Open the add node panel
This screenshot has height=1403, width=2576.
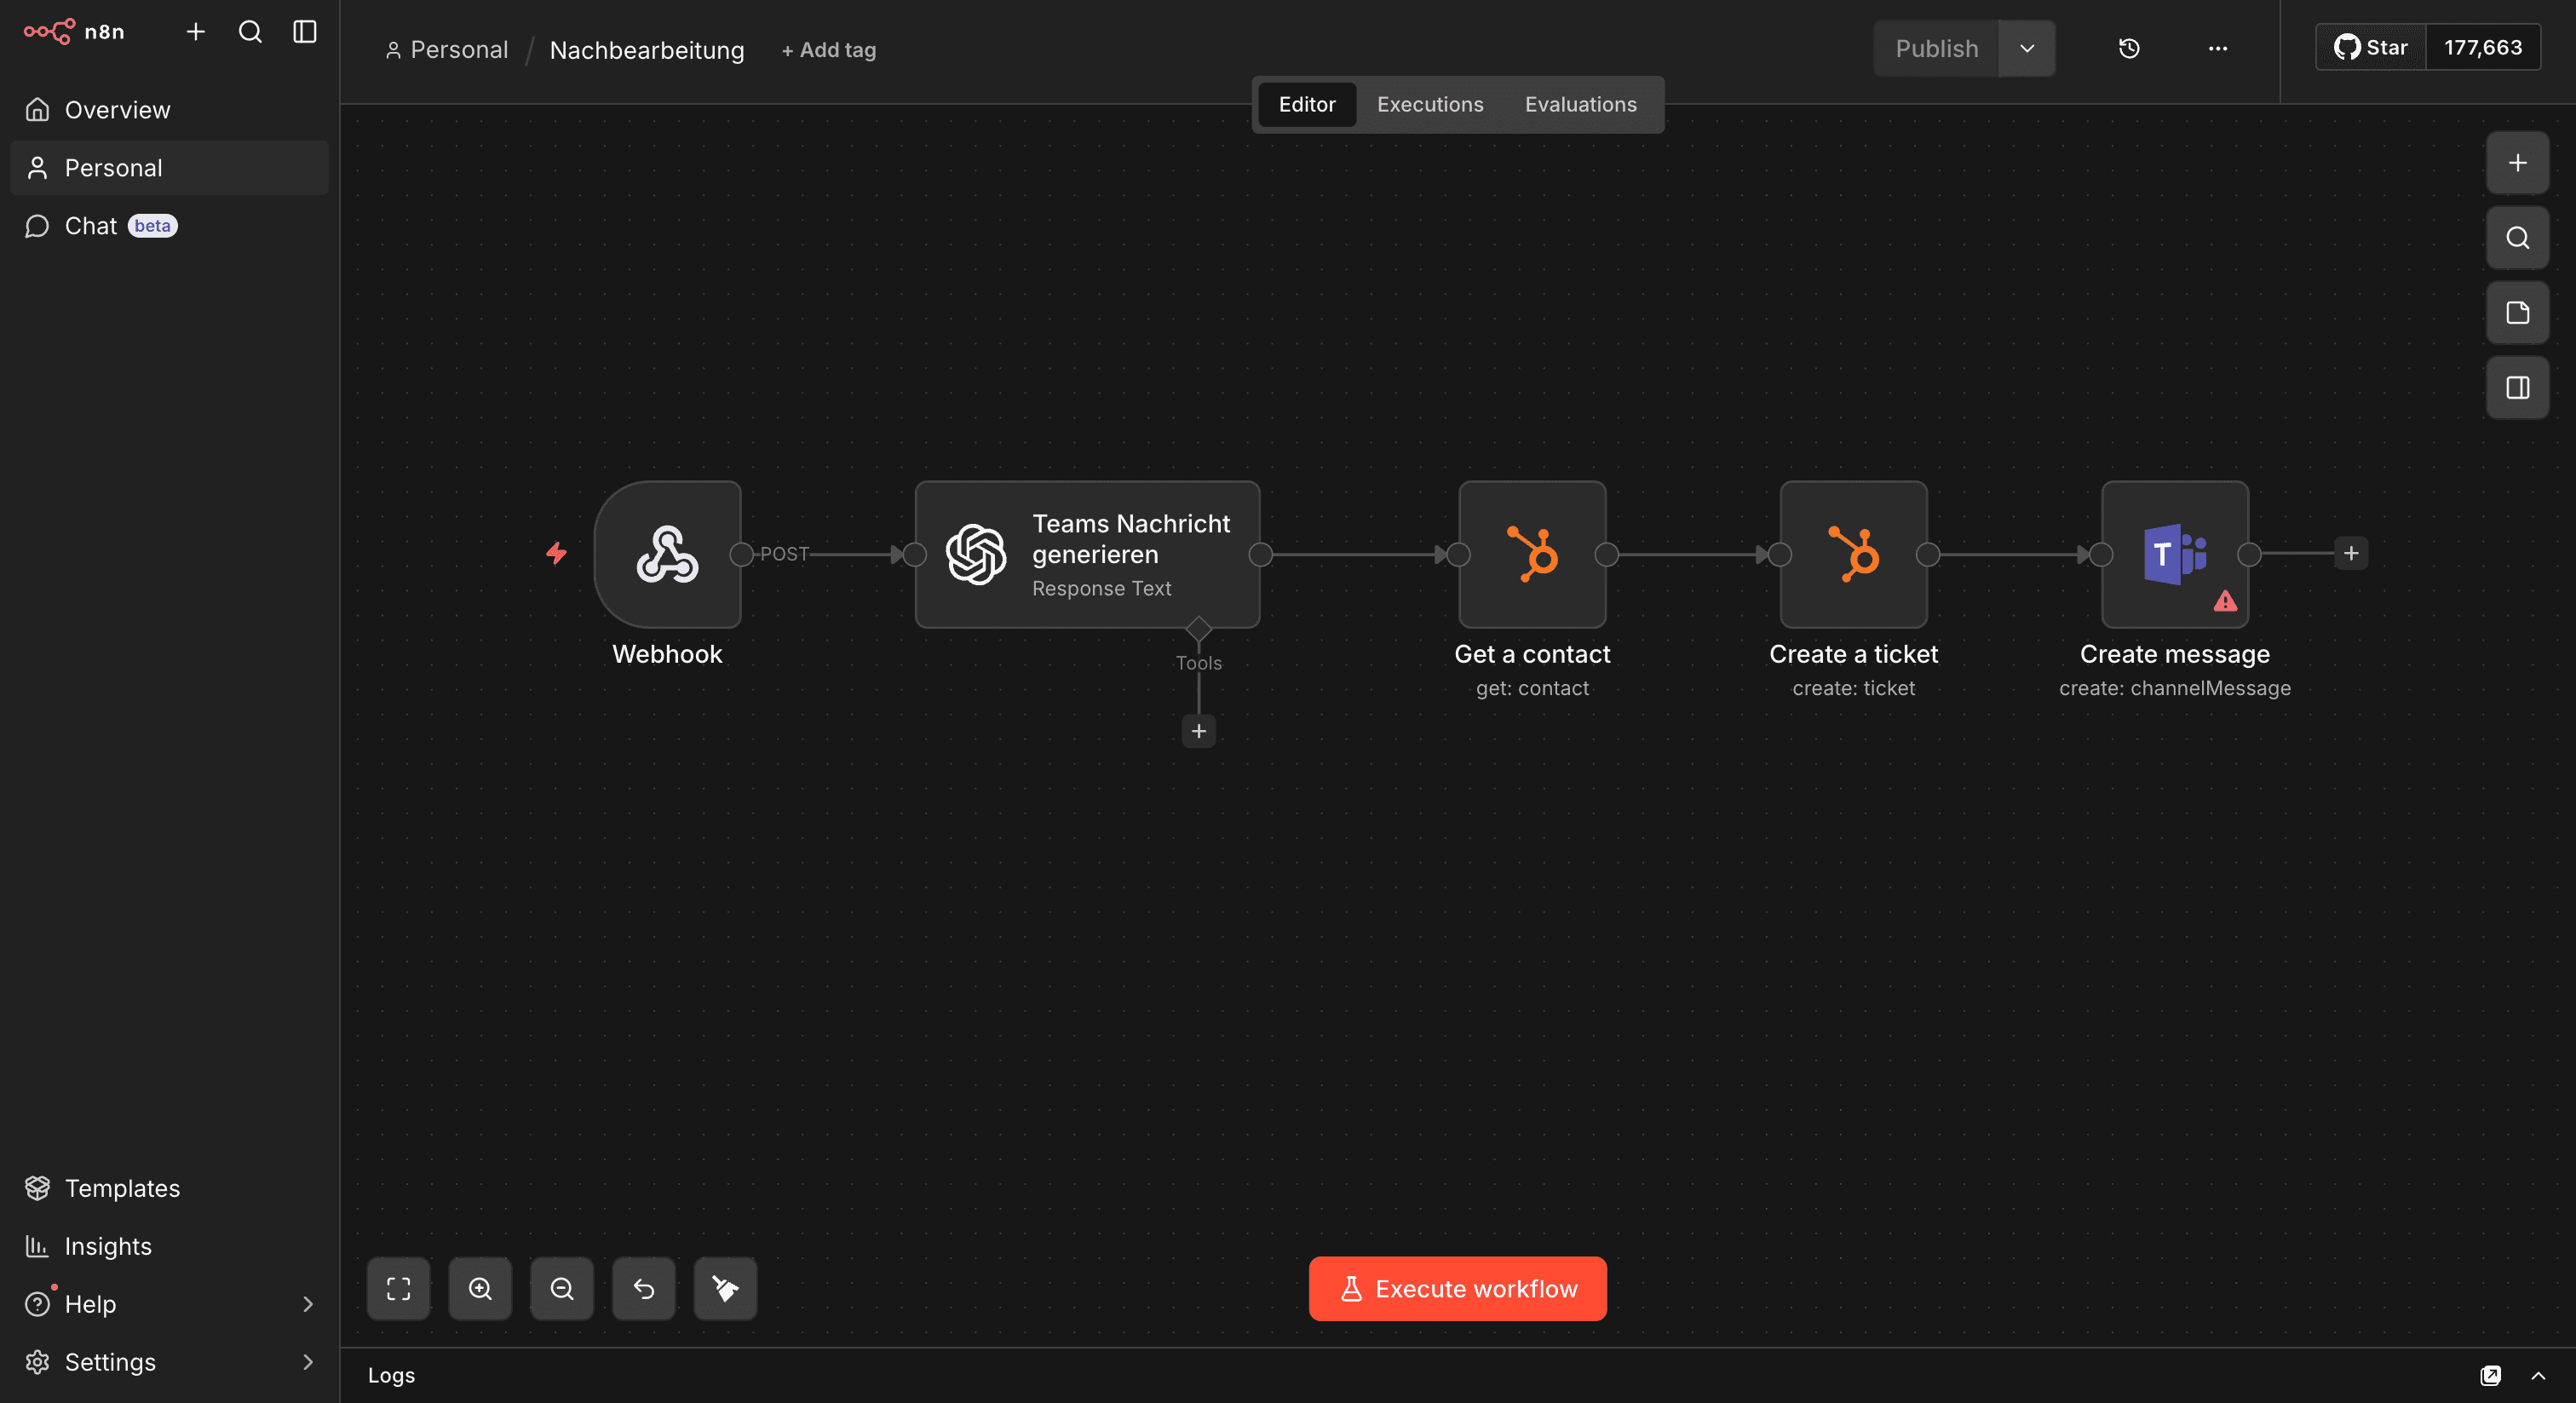click(x=2517, y=162)
